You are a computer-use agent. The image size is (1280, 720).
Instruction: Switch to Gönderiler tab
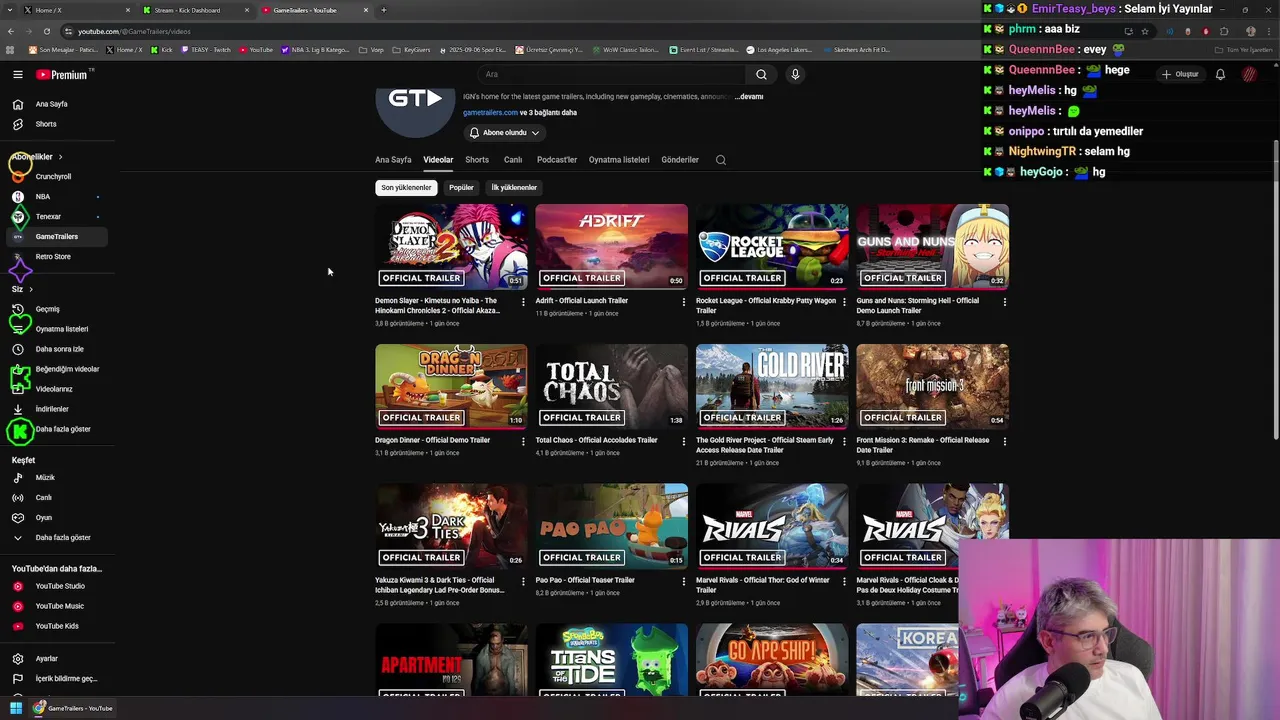click(680, 160)
